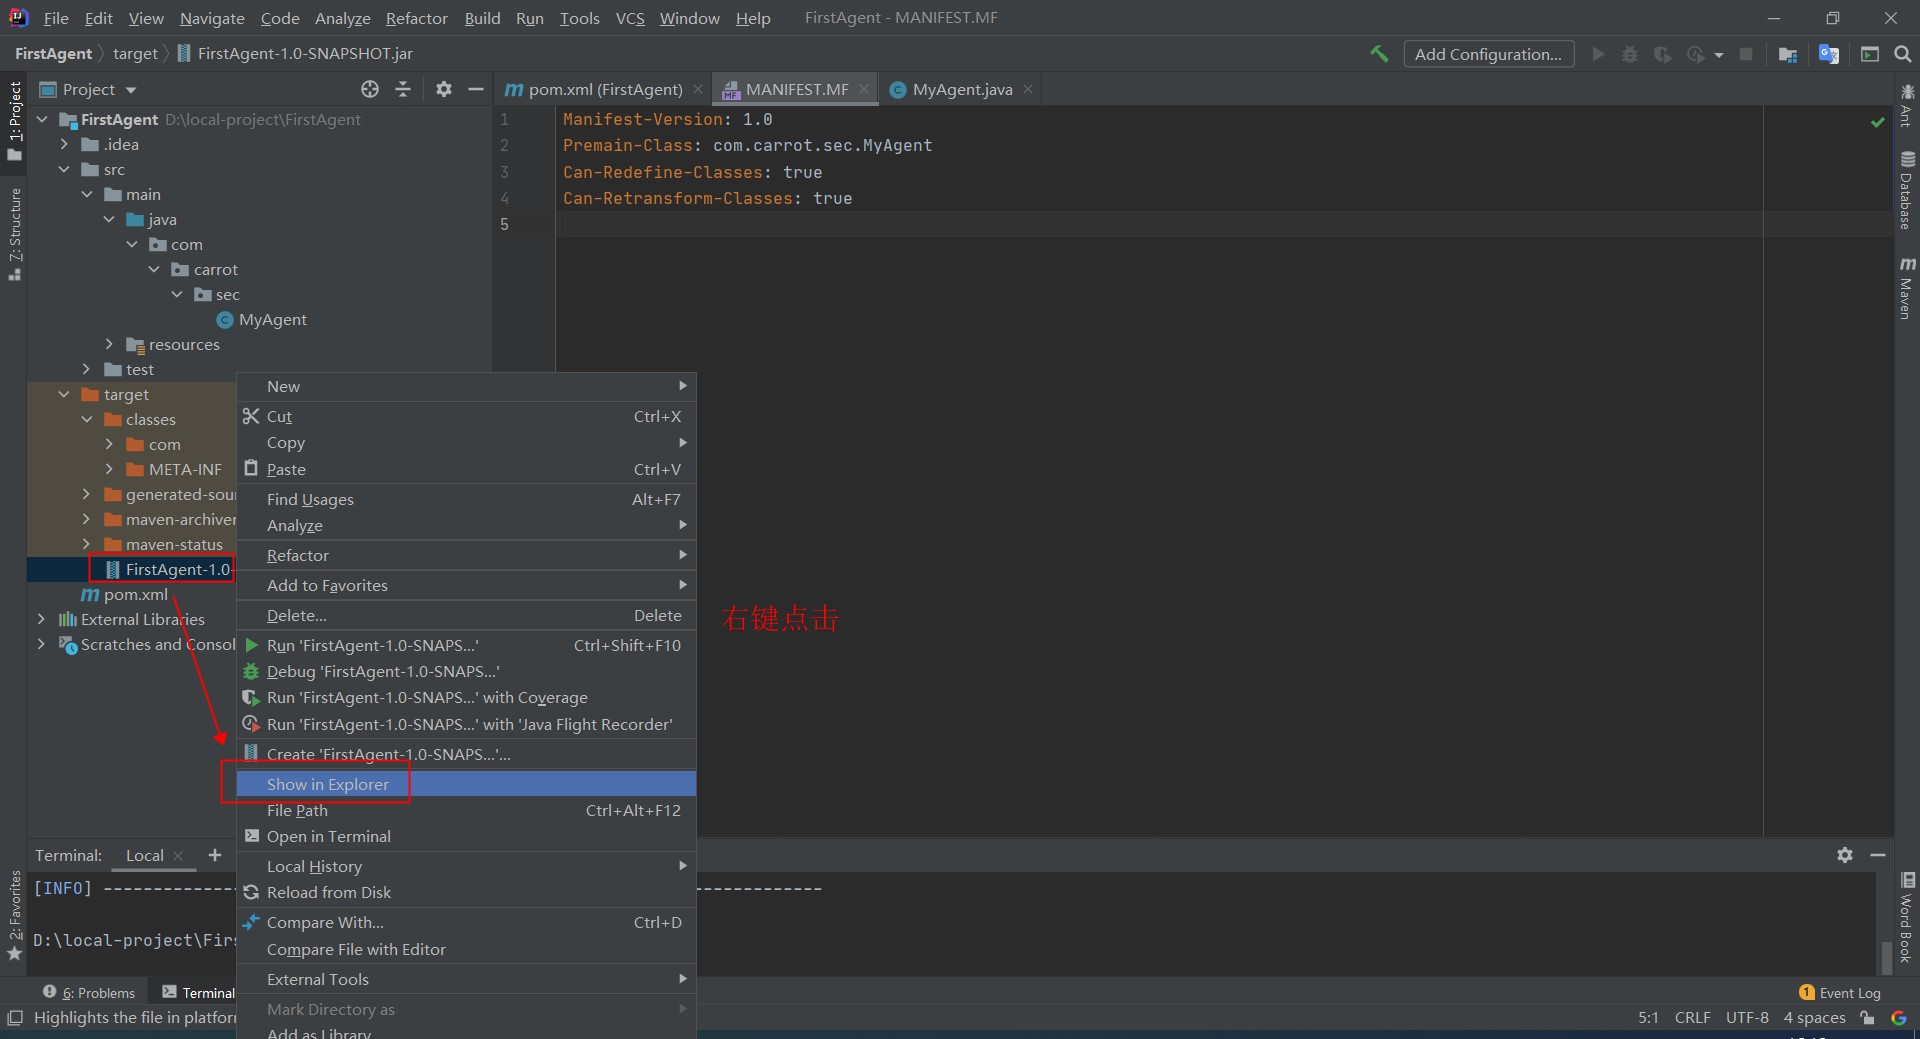
Task: Click the Stop square icon in toolbar
Action: tap(1746, 54)
